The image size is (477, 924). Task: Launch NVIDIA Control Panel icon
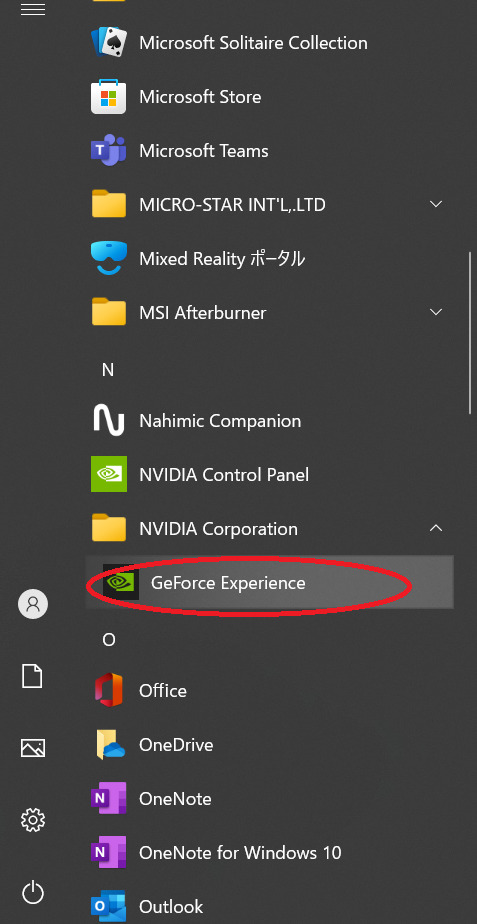pos(108,474)
